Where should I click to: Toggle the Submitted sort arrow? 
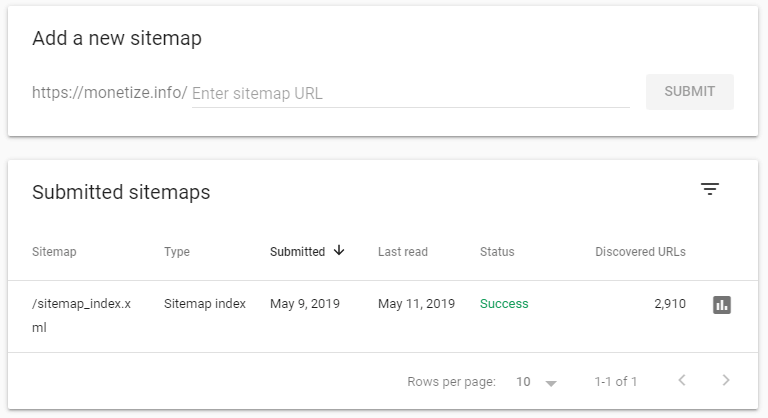pos(339,250)
